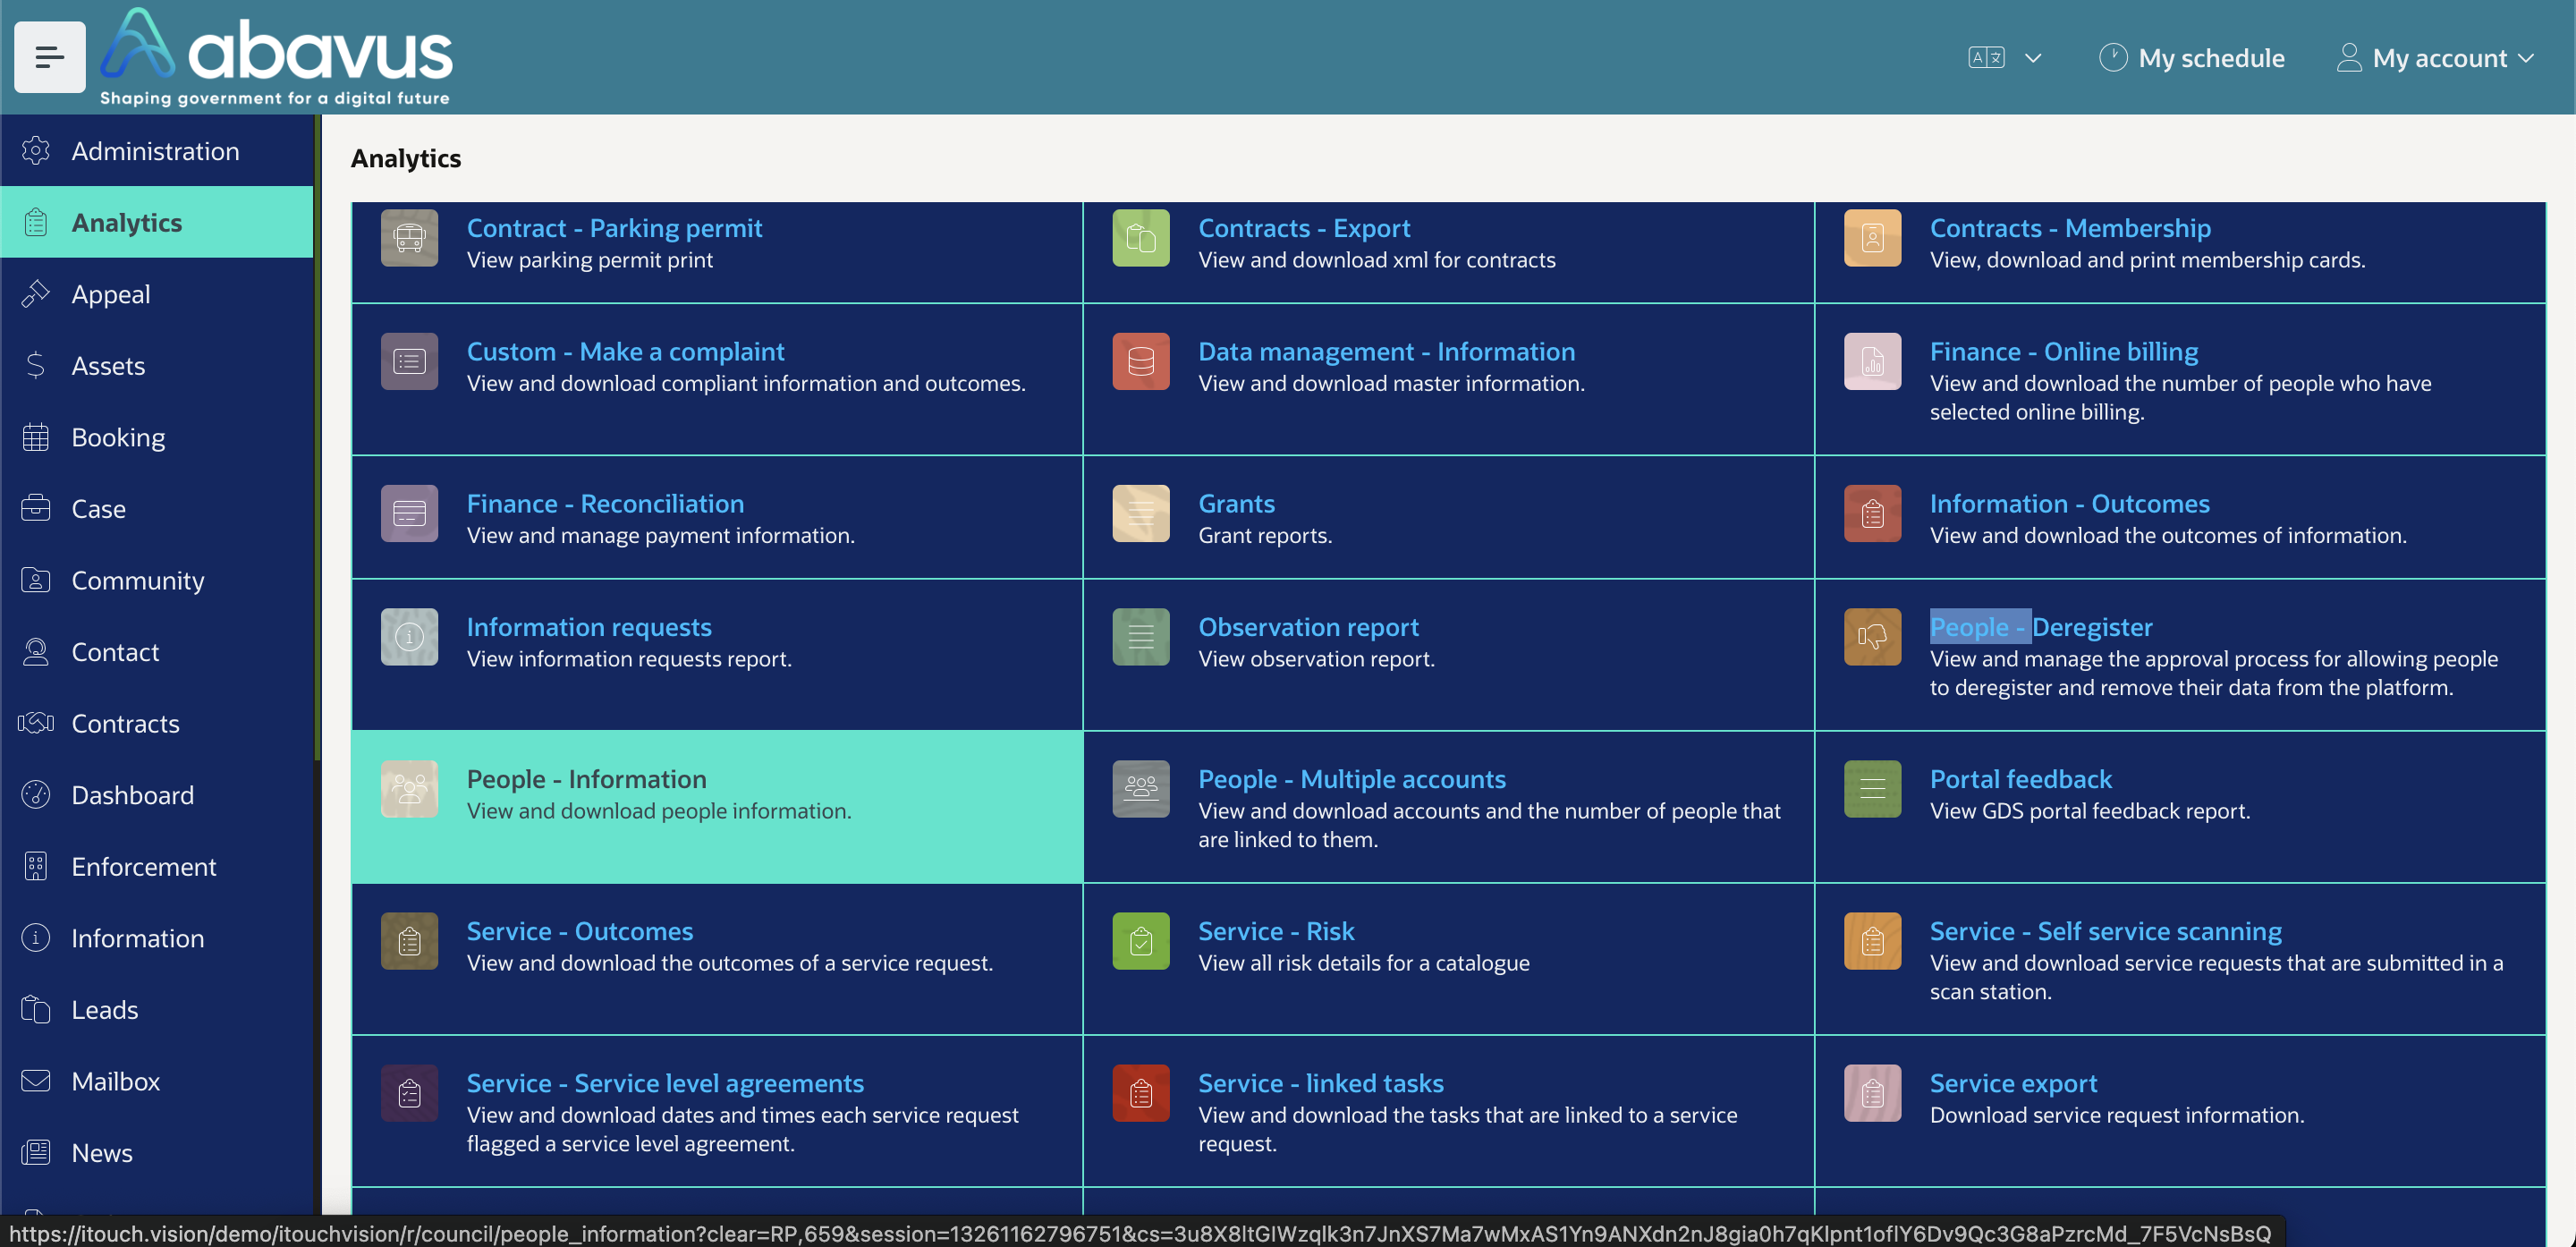Click the user icon beside My account
The image size is (2576, 1247).
[2349, 57]
